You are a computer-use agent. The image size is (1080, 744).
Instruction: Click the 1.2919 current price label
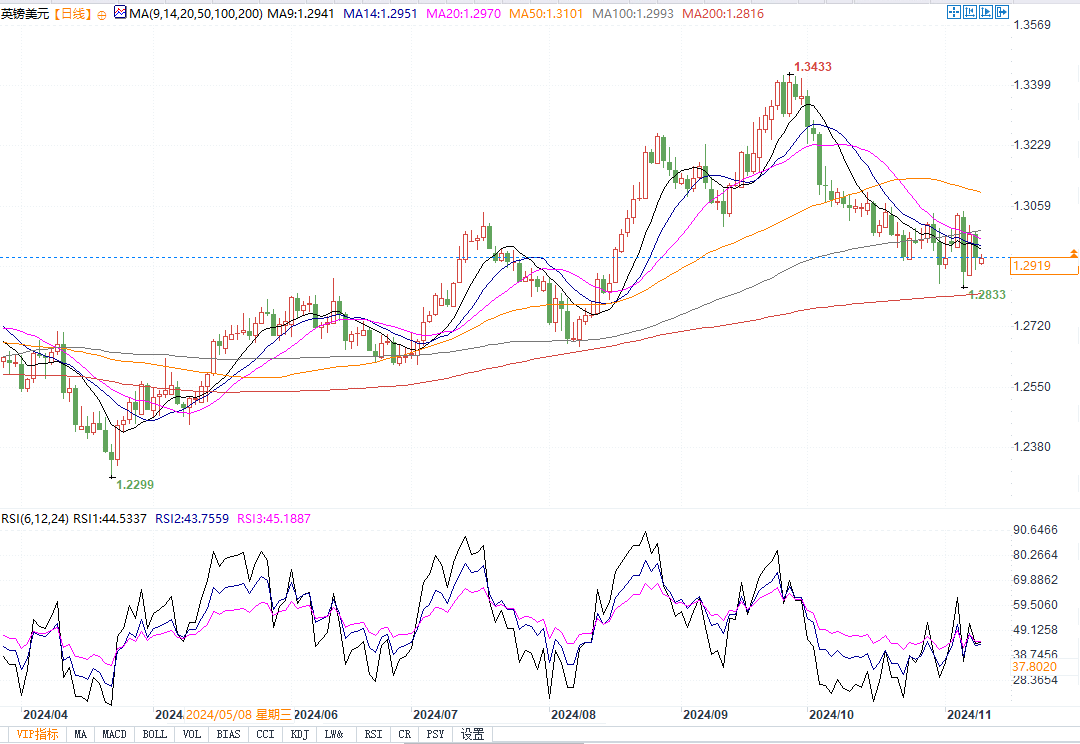point(1030,266)
